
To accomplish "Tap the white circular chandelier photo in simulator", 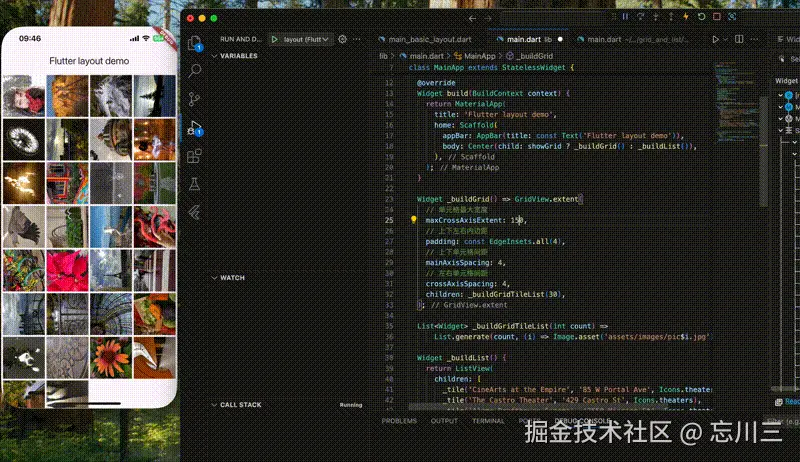I will 23,140.
